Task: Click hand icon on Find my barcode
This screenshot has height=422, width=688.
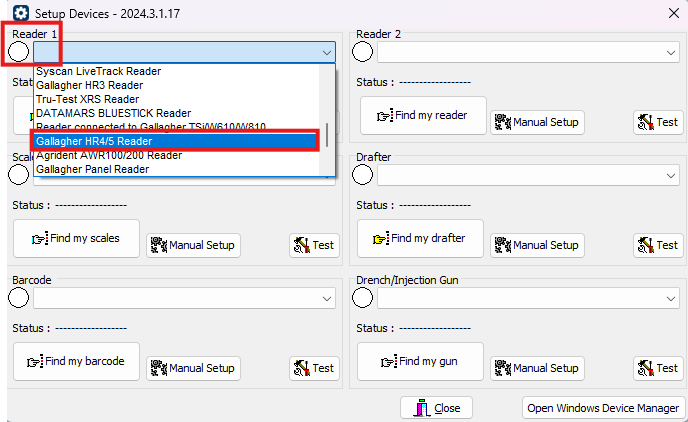Action: tap(35, 361)
